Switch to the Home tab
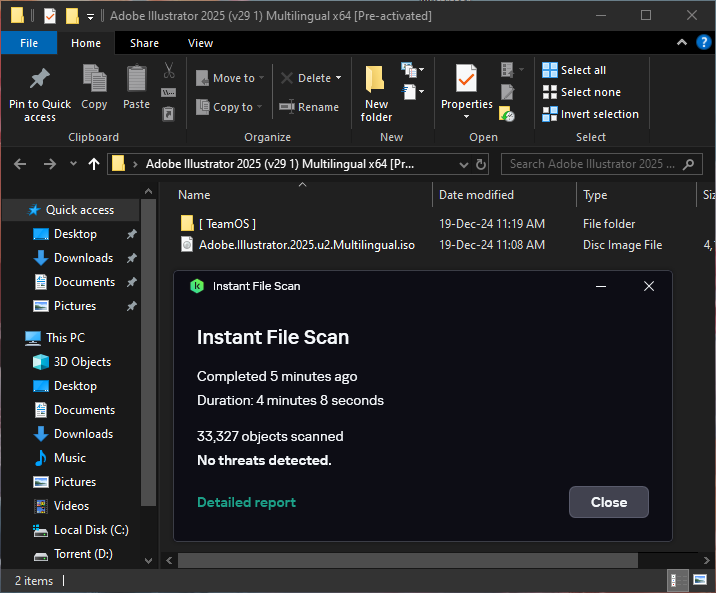This screenshot has width=716, height=593. [x=86, y=43]
